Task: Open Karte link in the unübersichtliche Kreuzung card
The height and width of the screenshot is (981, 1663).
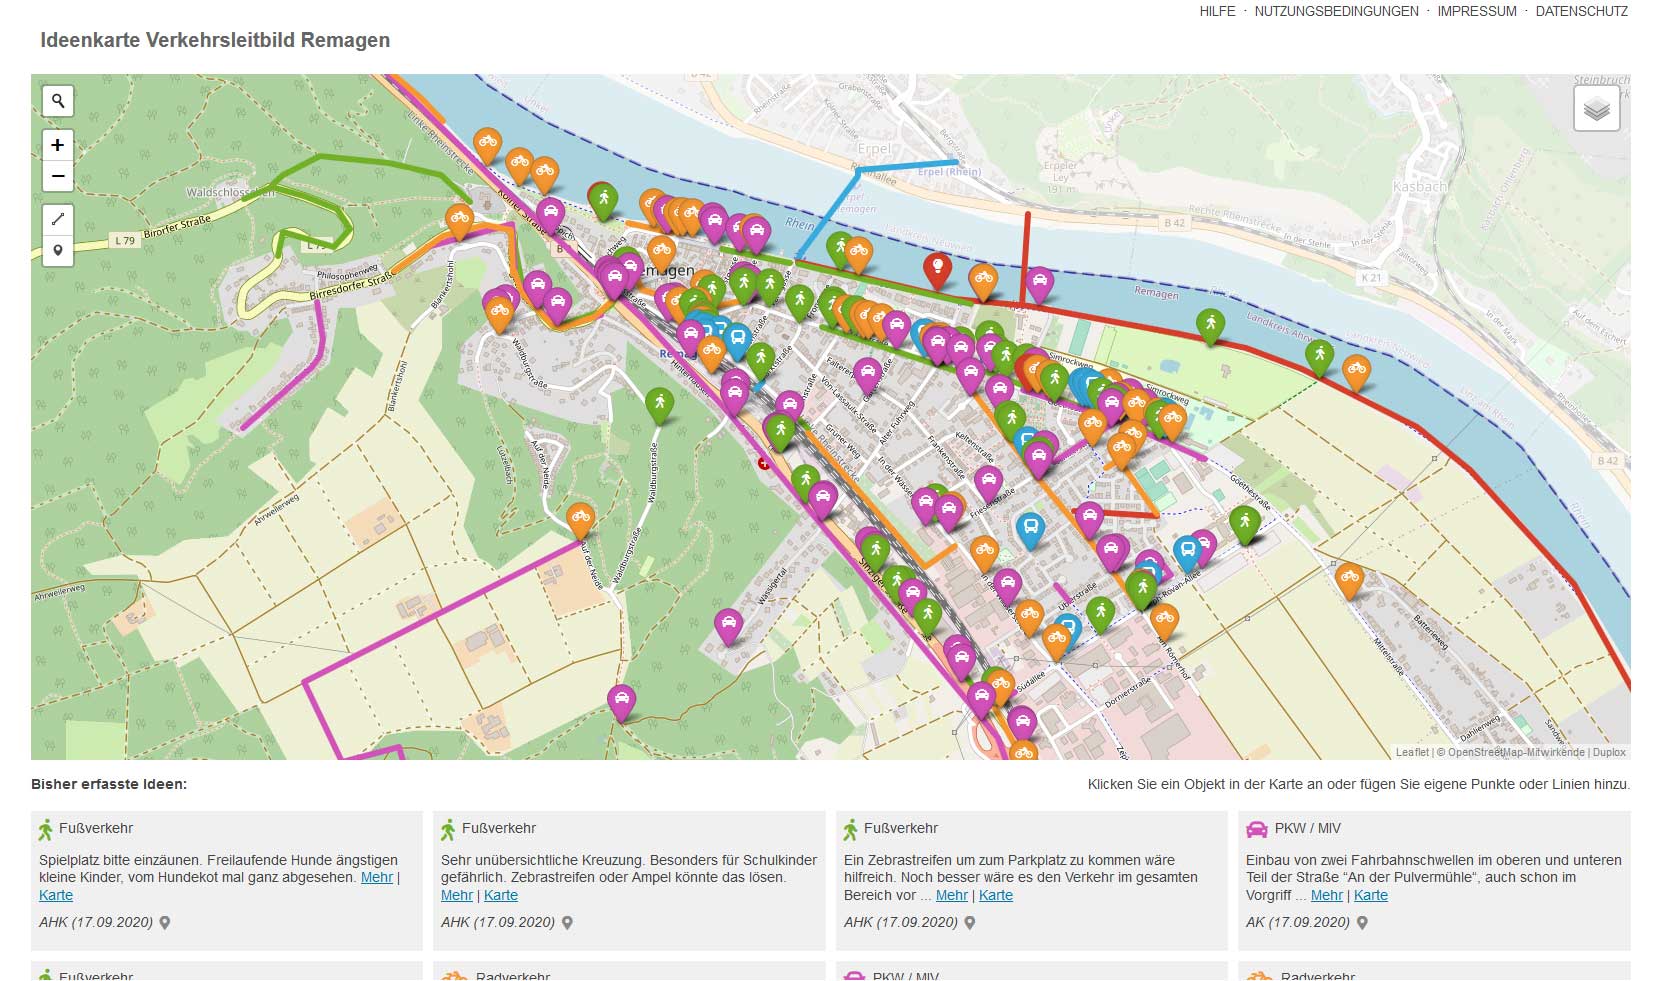Action: (501, 896)
